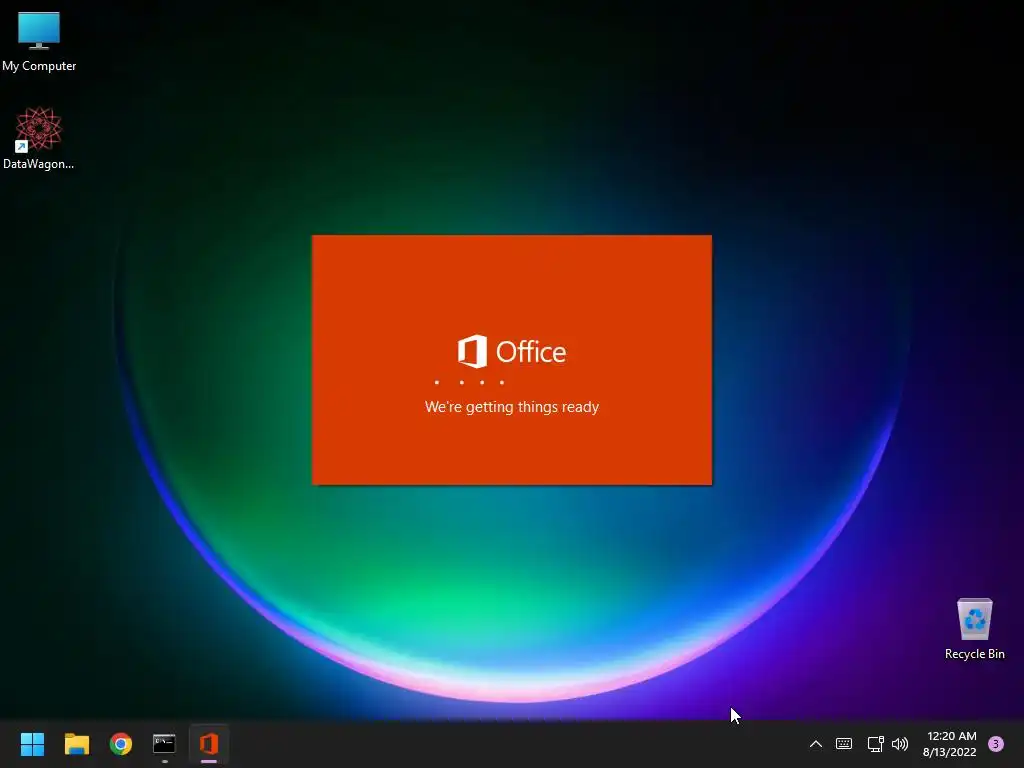Screen dimensions: 1024x768
Task: Open the touch keyboard tray icon
Action: point(844,744)
